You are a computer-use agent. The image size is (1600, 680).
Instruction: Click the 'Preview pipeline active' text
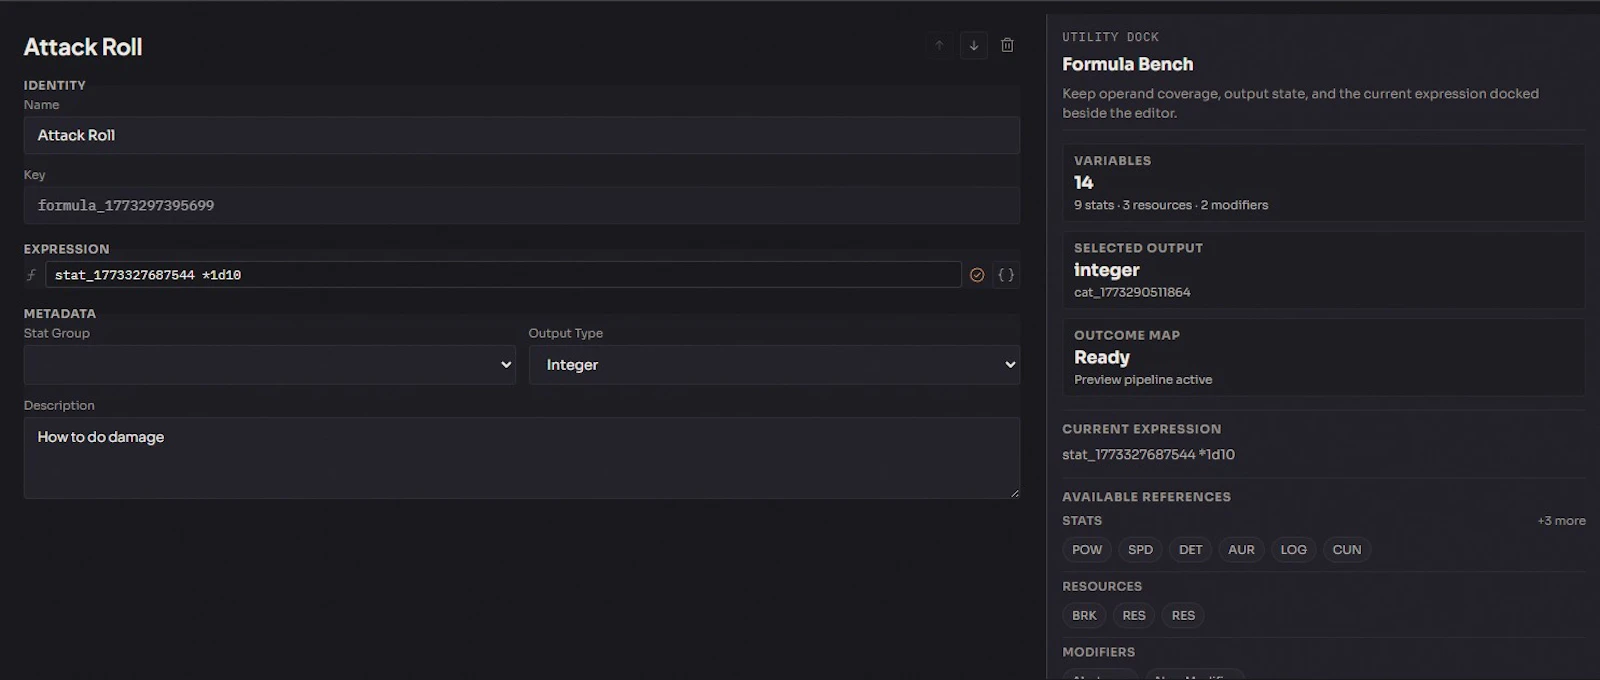(1143, 380)
